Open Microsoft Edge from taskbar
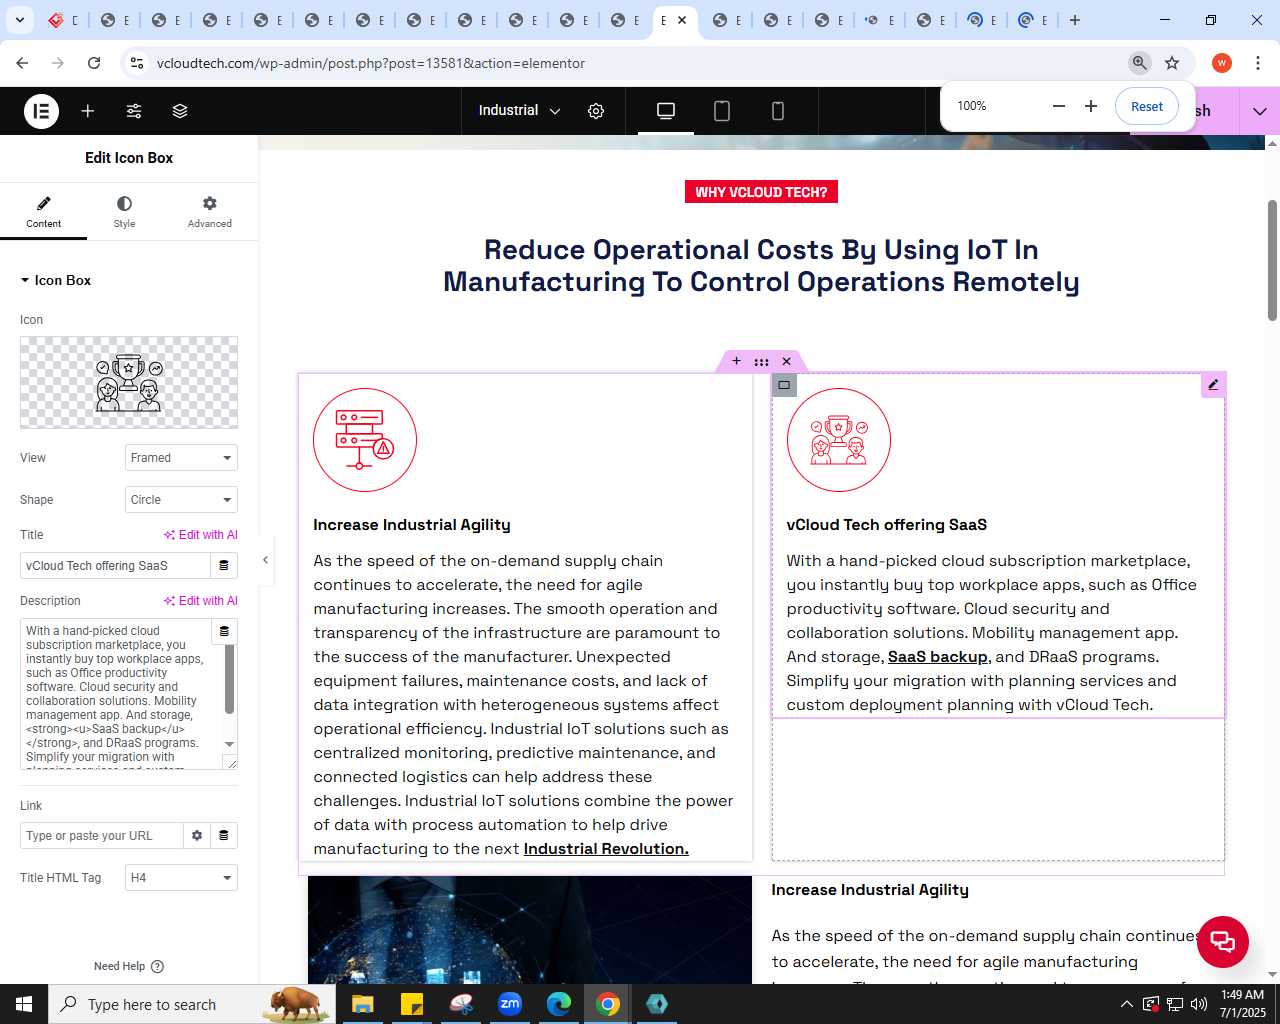Viewport: 1280px width, 1024px height. pos(559,1004)
